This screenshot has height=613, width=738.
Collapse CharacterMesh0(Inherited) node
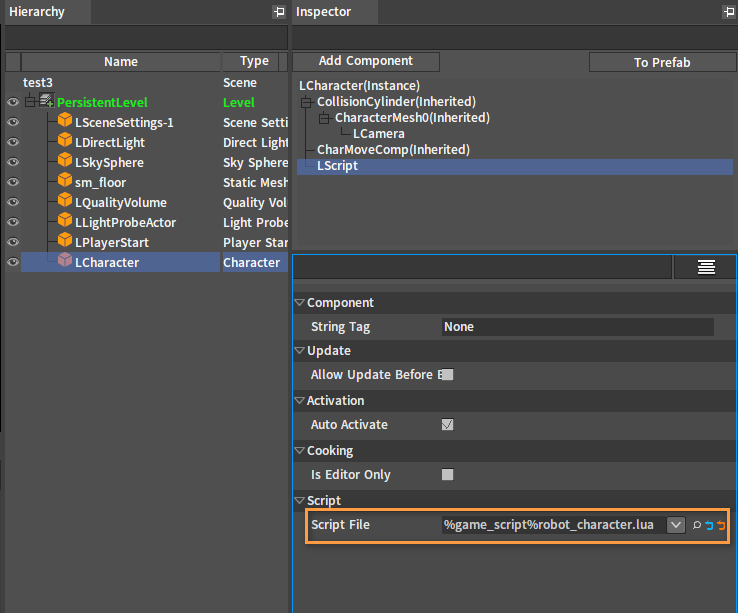324,118
